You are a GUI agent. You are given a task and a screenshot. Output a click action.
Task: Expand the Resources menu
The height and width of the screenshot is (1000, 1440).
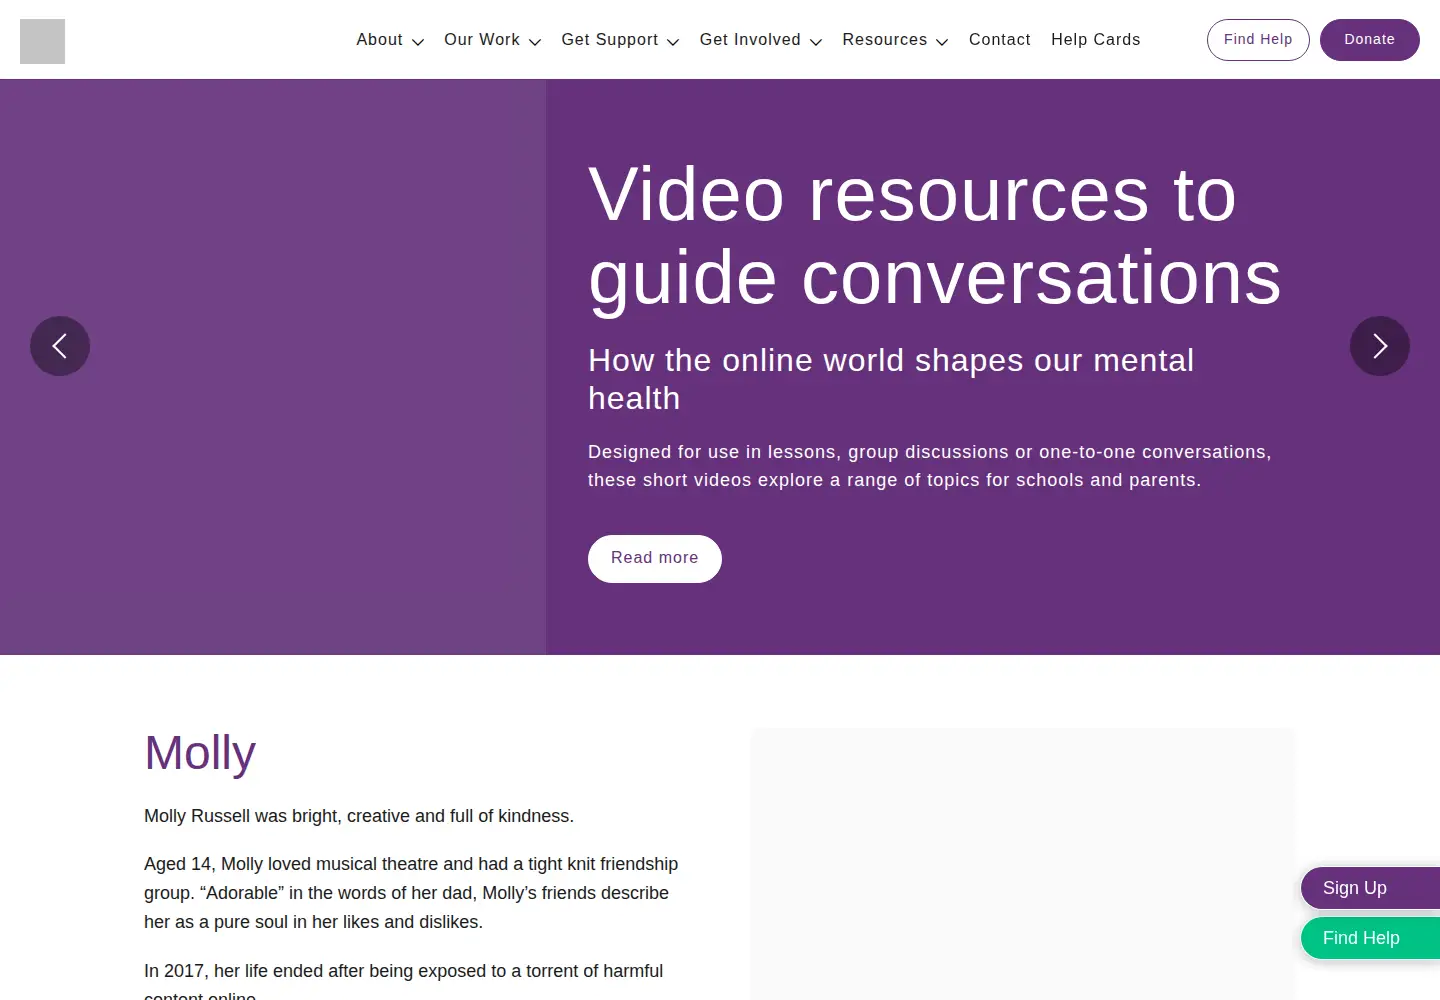(x=895, y=40)
